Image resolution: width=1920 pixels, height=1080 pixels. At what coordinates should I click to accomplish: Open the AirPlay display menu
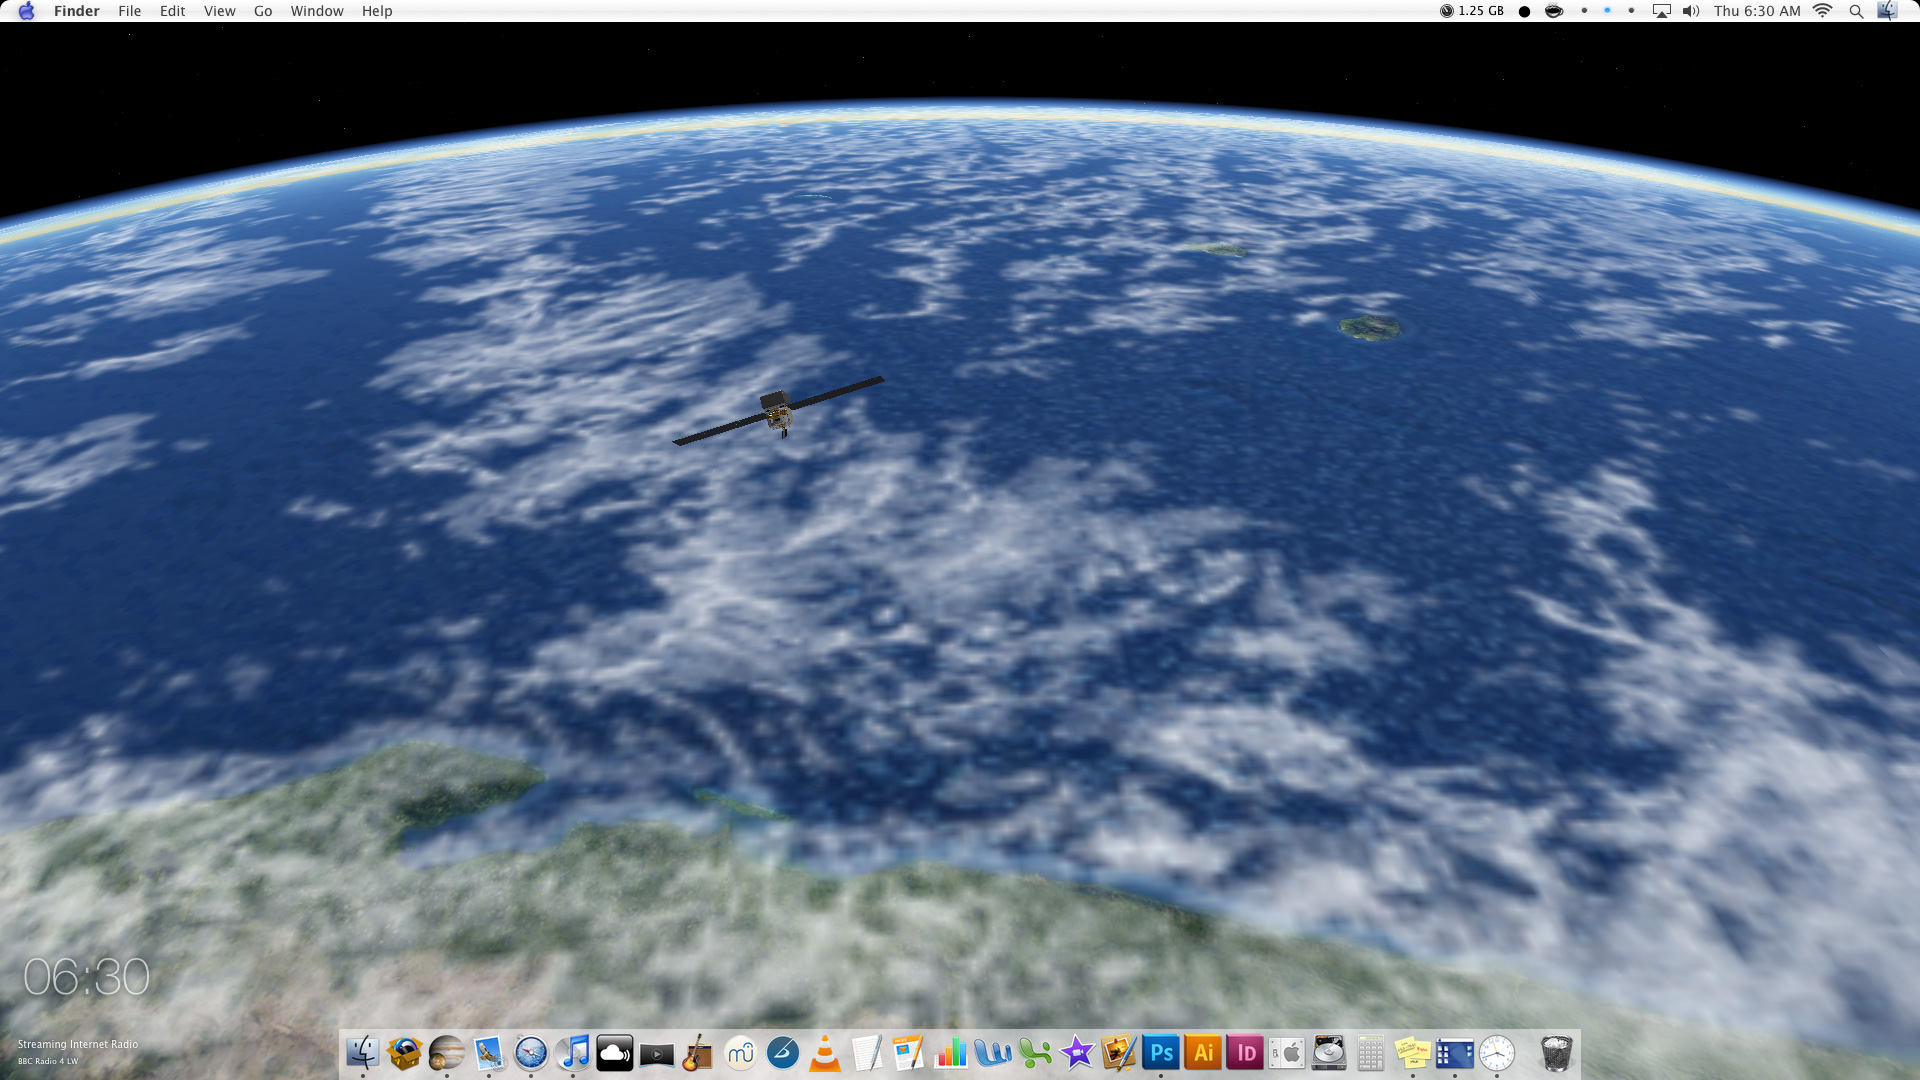pyautogui.click(x=1662, y=11)
